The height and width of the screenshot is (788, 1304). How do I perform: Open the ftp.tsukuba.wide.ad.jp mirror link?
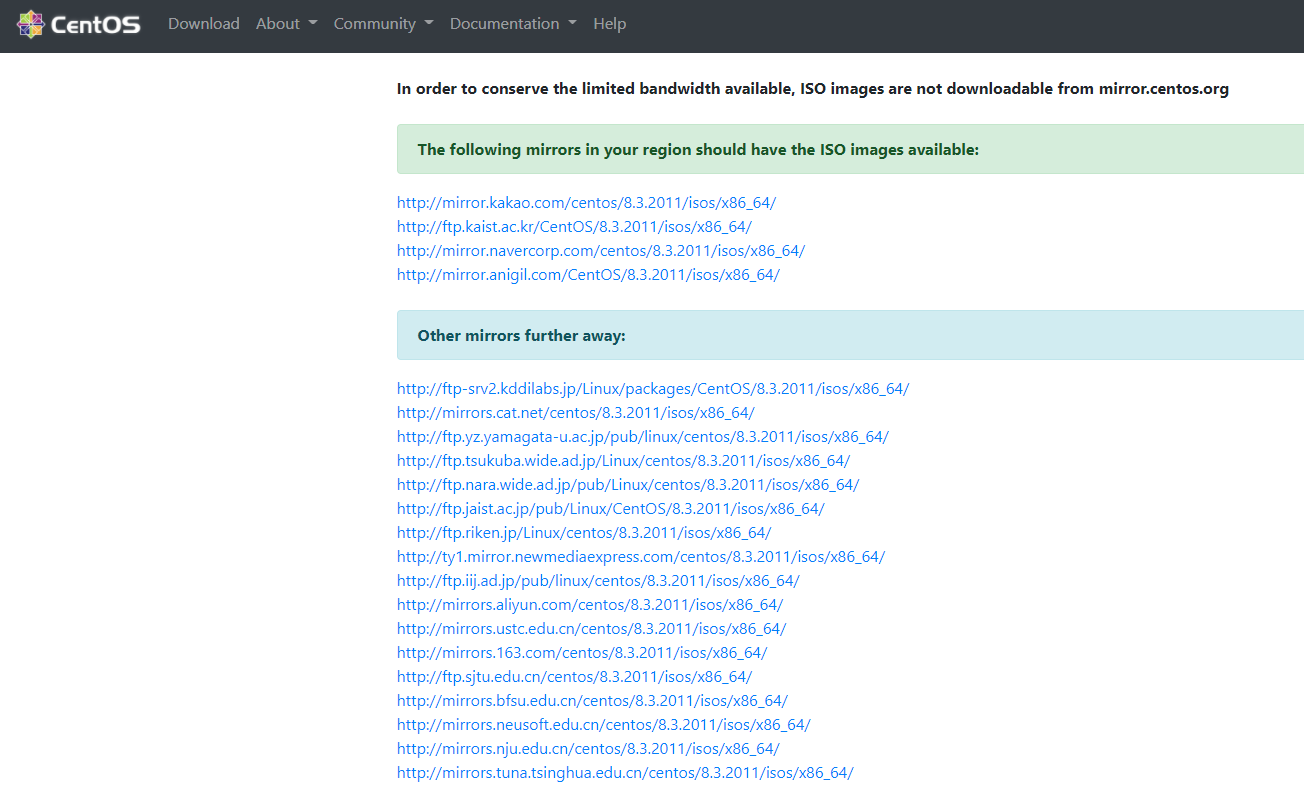tap(623, 461)
